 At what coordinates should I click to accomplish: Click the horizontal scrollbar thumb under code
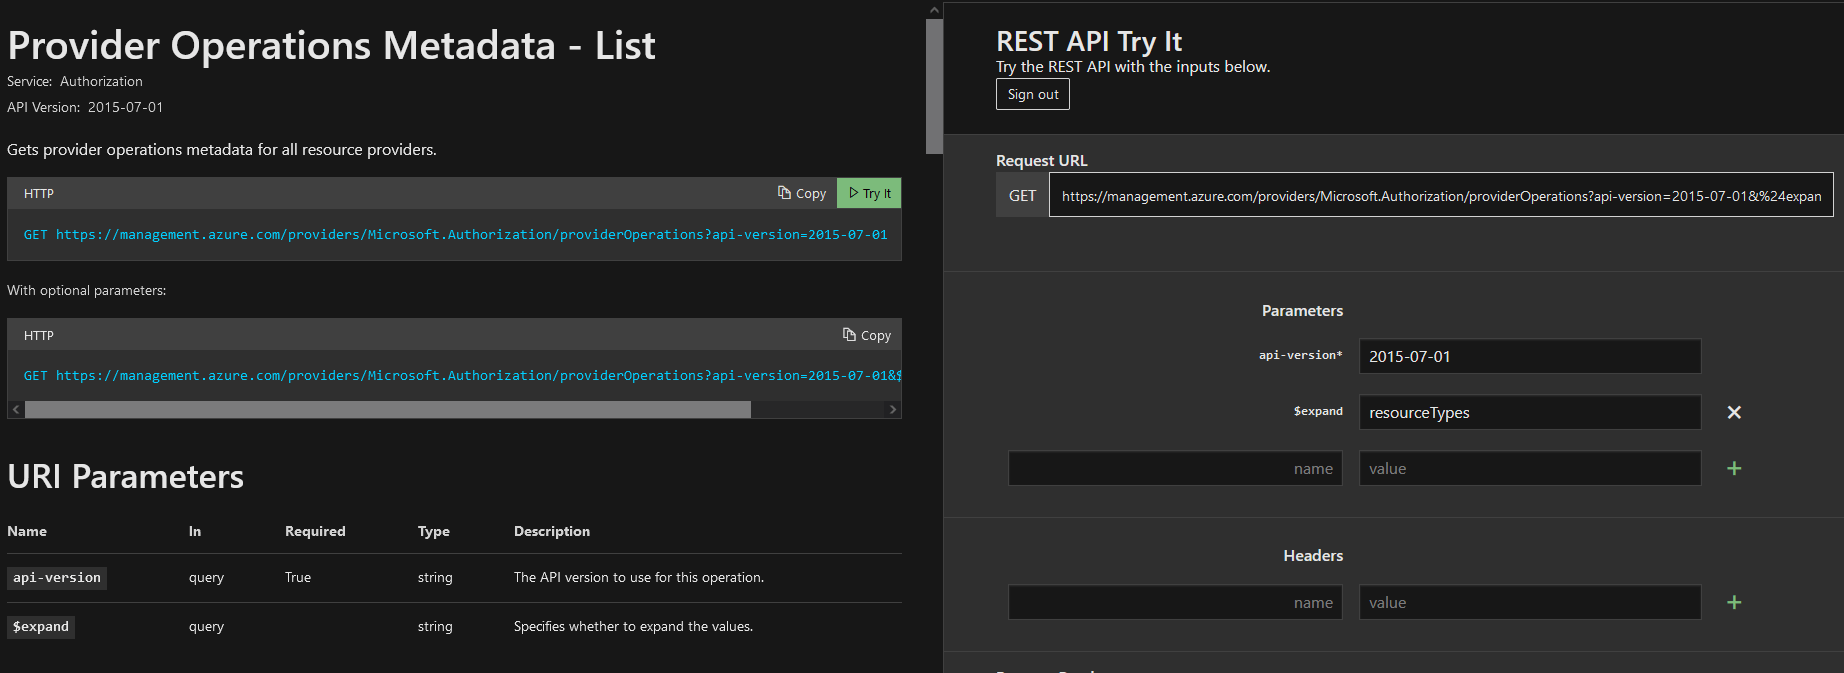point(388,410)
